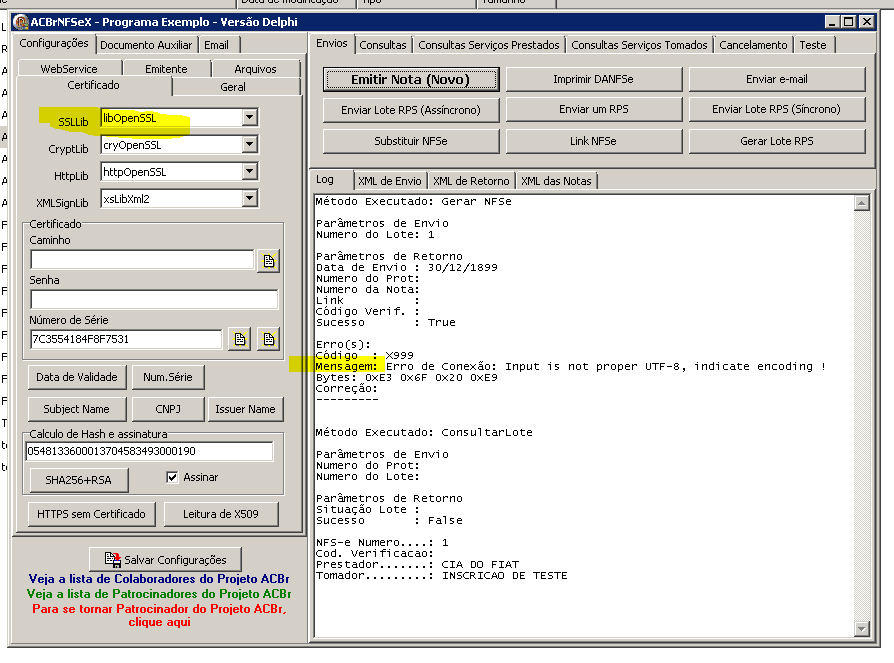Open the Consultas tab

pos(383,45)
